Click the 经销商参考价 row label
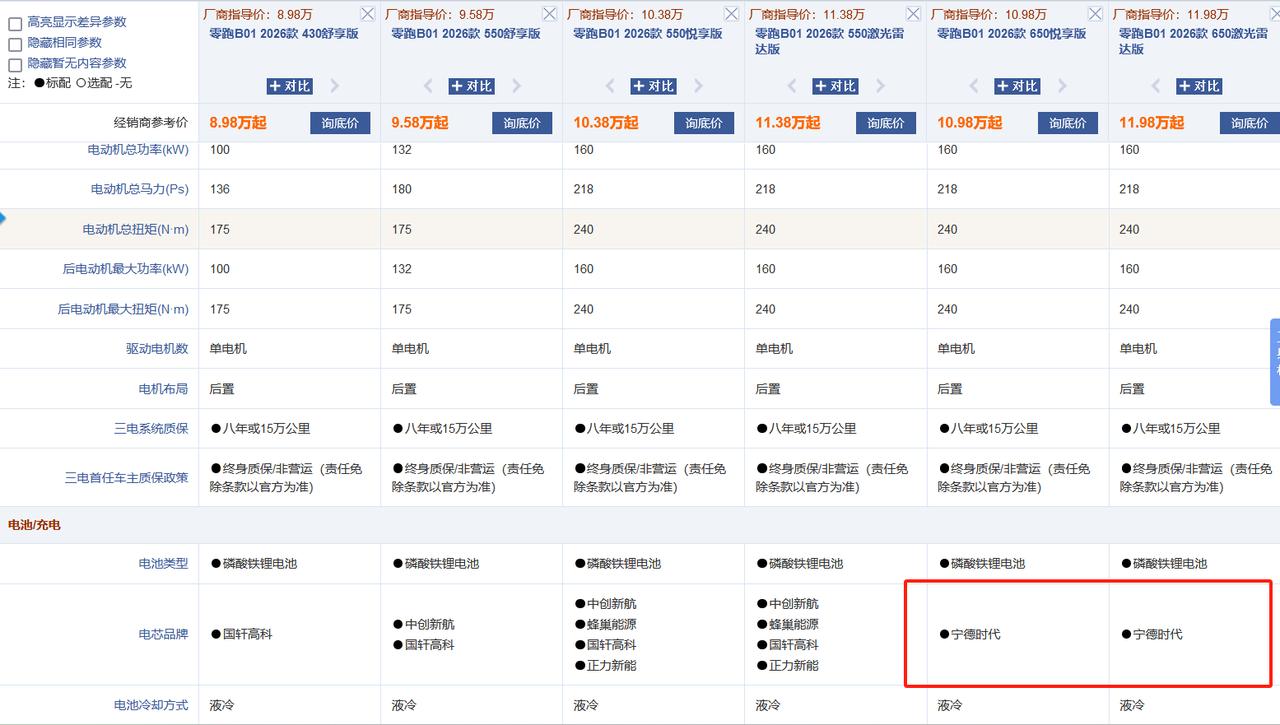The height and width of the screenshot is (725, 1280). (151, 123)
